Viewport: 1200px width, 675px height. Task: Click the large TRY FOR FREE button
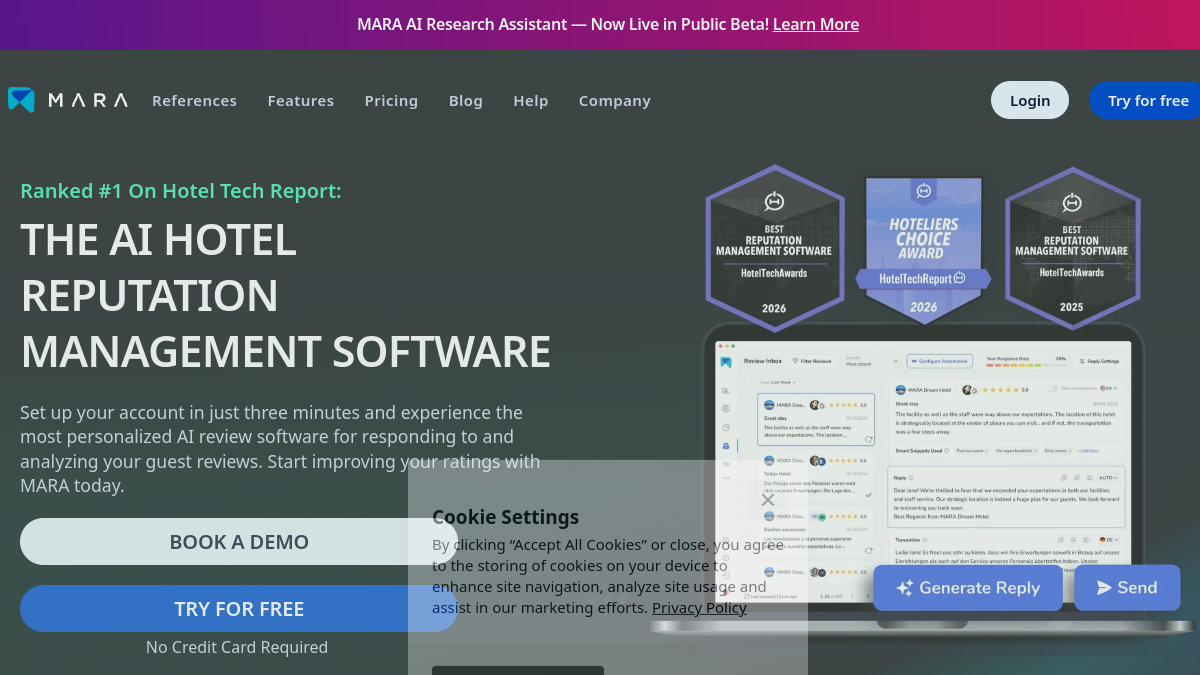239,609
